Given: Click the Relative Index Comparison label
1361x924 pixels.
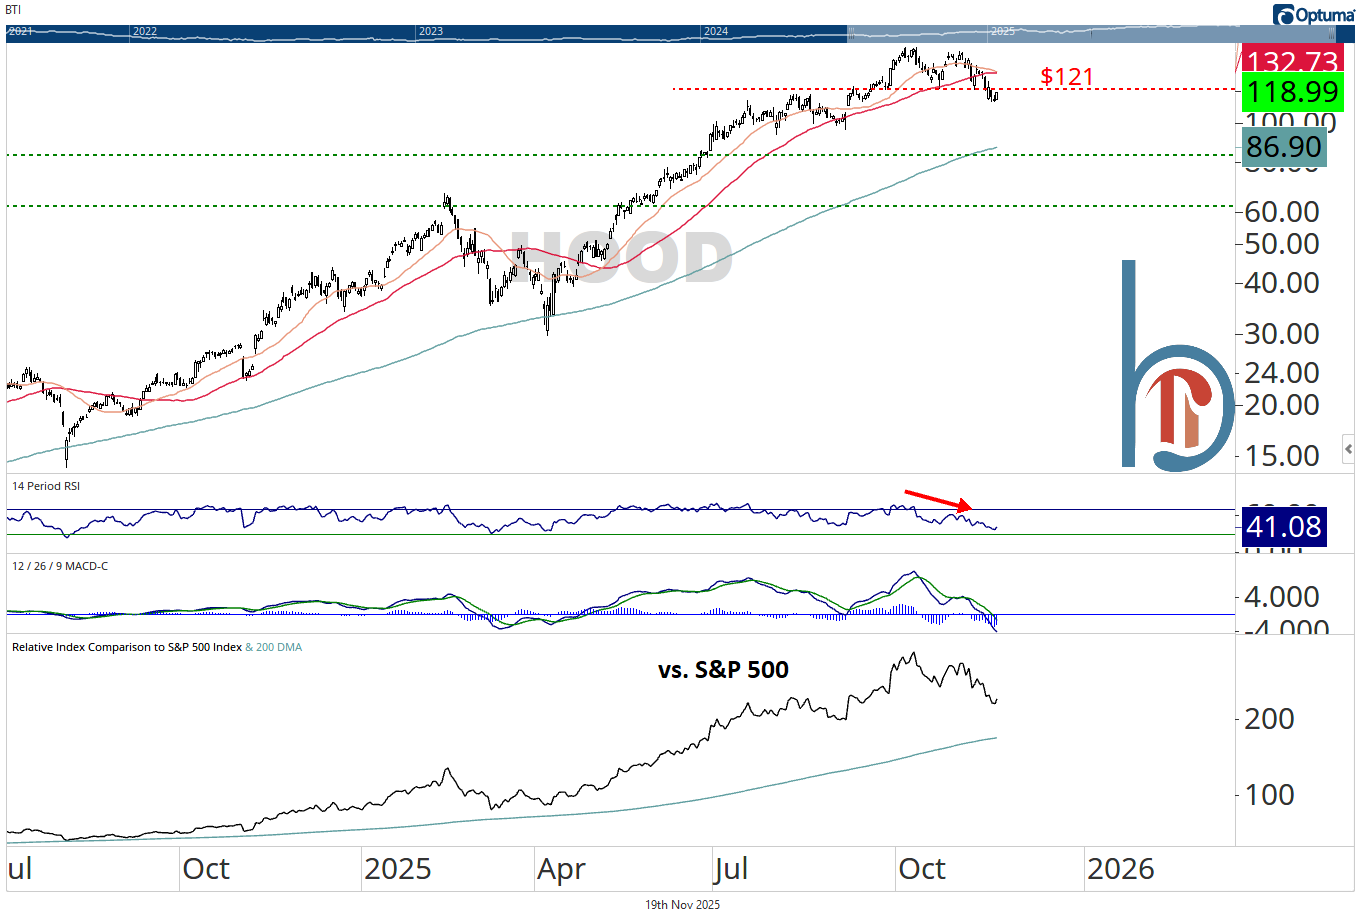Looking at the screenshot, I should coord(127,647).
